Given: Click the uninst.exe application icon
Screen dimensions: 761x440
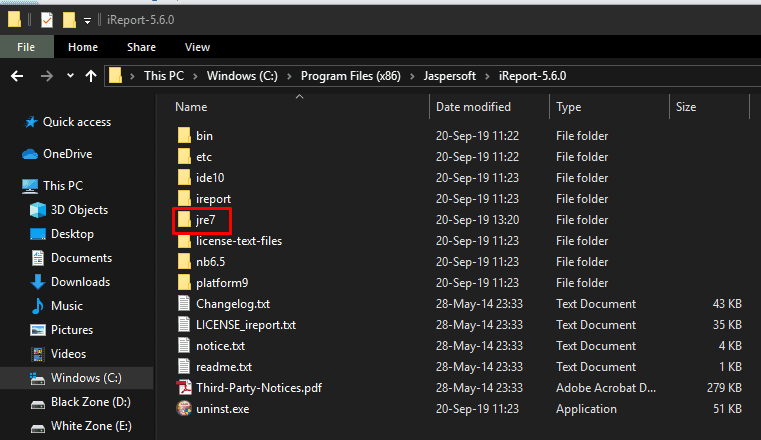Looking at the screenshot, I should click(184, 408).
